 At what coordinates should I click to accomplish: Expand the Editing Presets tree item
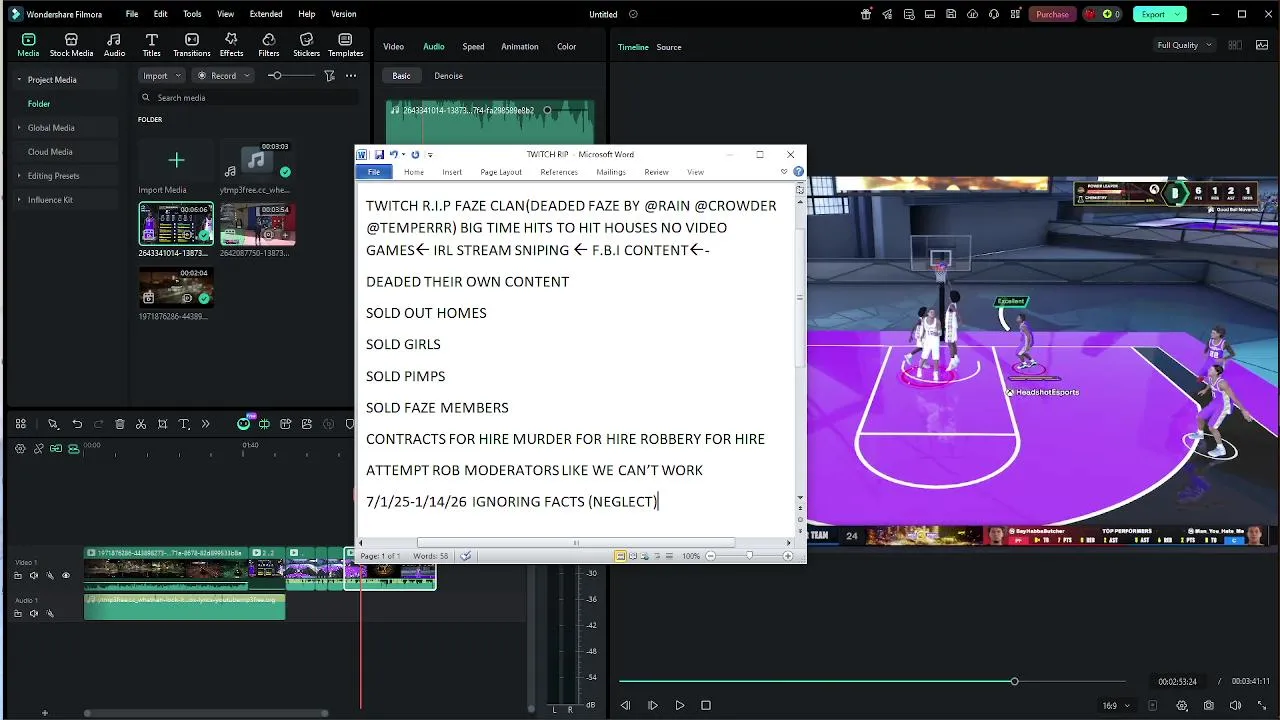point(19,176)
